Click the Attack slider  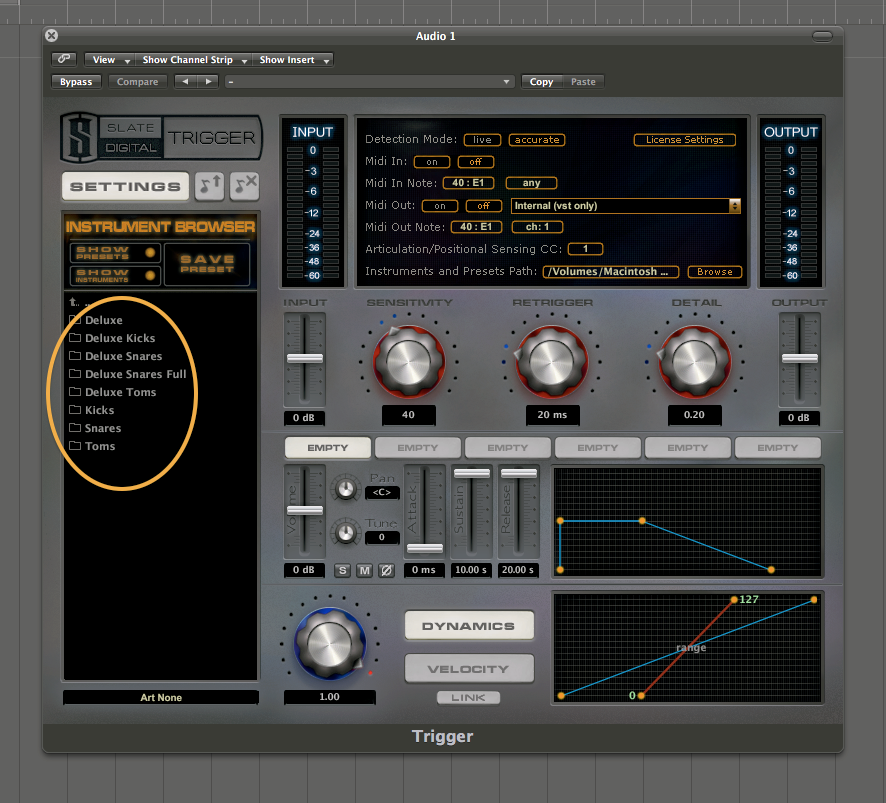pyautogui.click(x=425, y=548)
